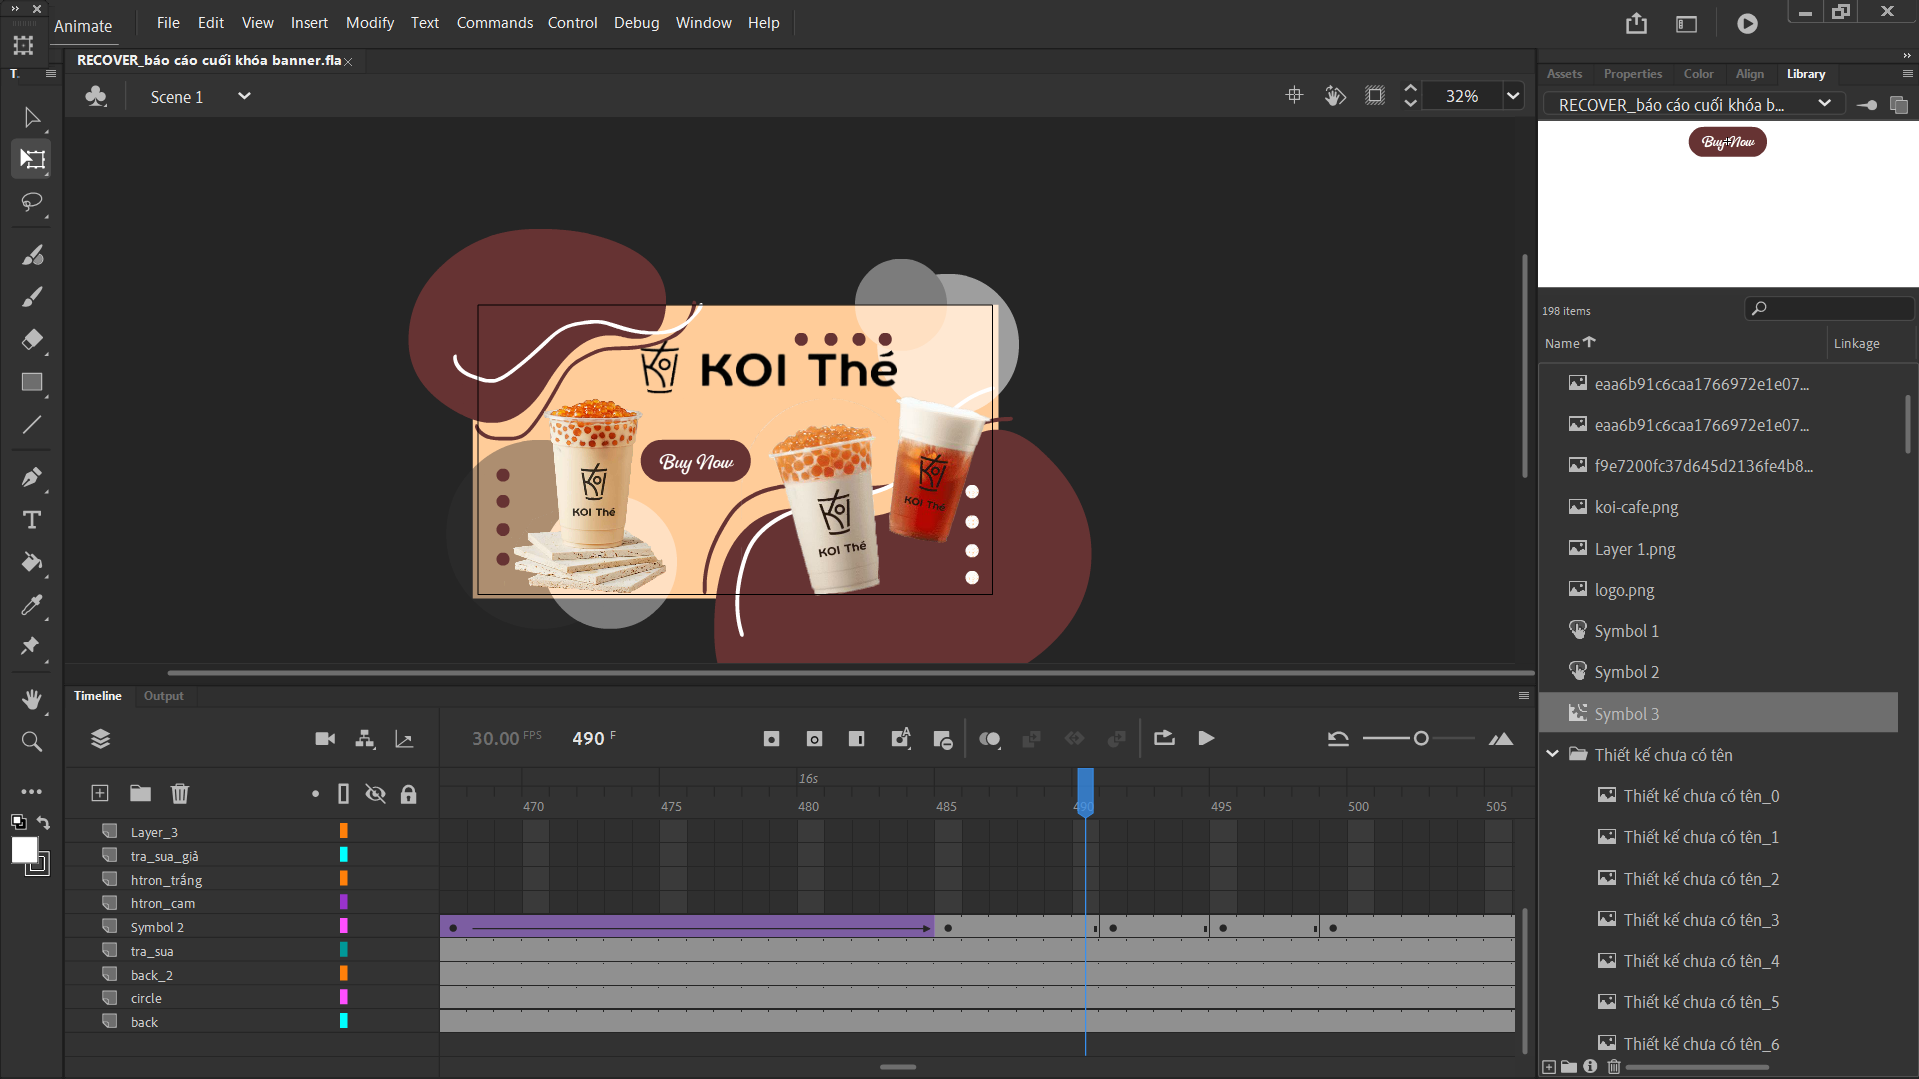This screenshot has height=1079, width=1919.
Task: Add a new layer folder
Action: coord(140,793)
